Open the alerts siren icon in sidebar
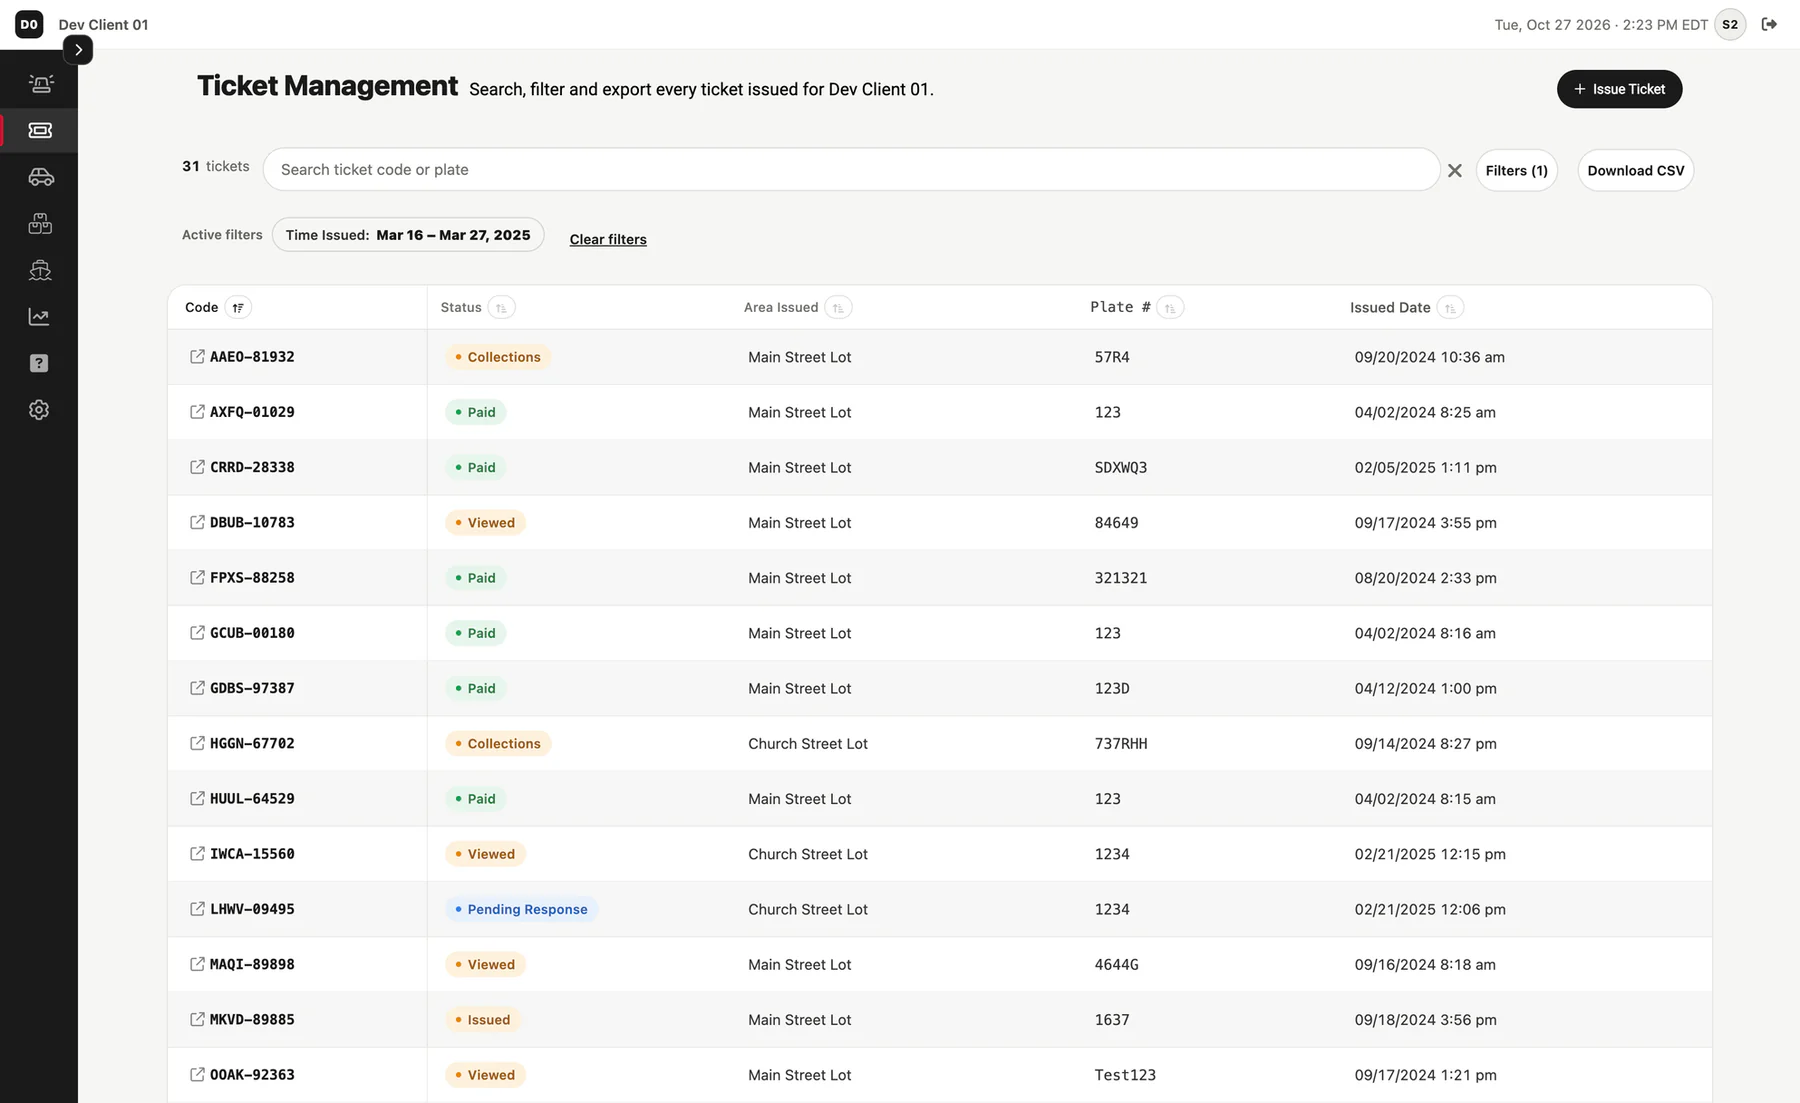1800x1103 pixels. 40,84
